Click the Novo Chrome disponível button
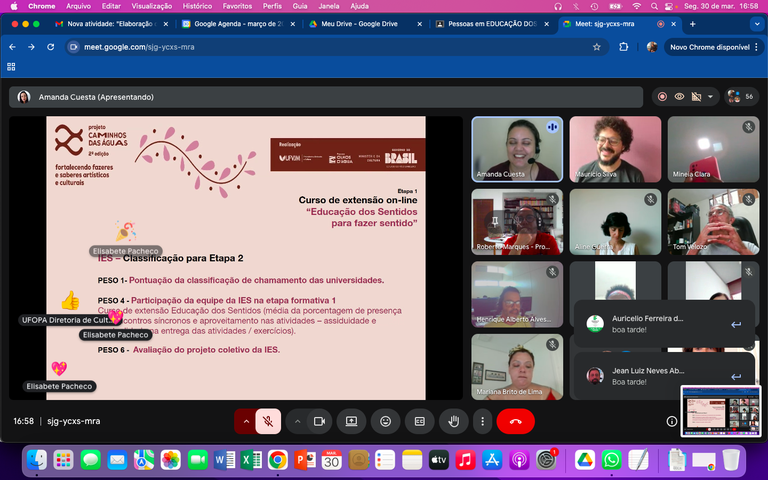The width and height of the screenshot is (768, 480). point(708,47)
